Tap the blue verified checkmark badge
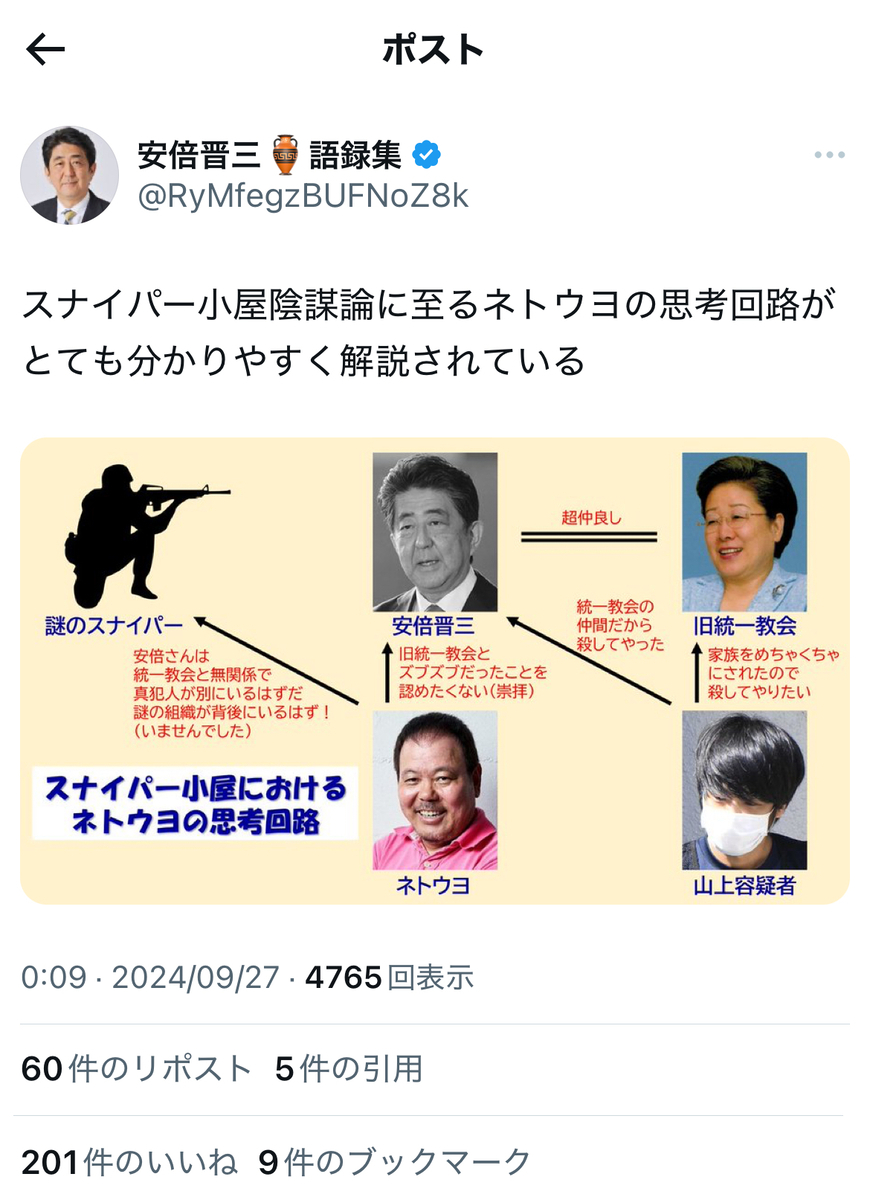Image resolution: width=870 pixels, height=1200 pixels. (x=427, y=155)
